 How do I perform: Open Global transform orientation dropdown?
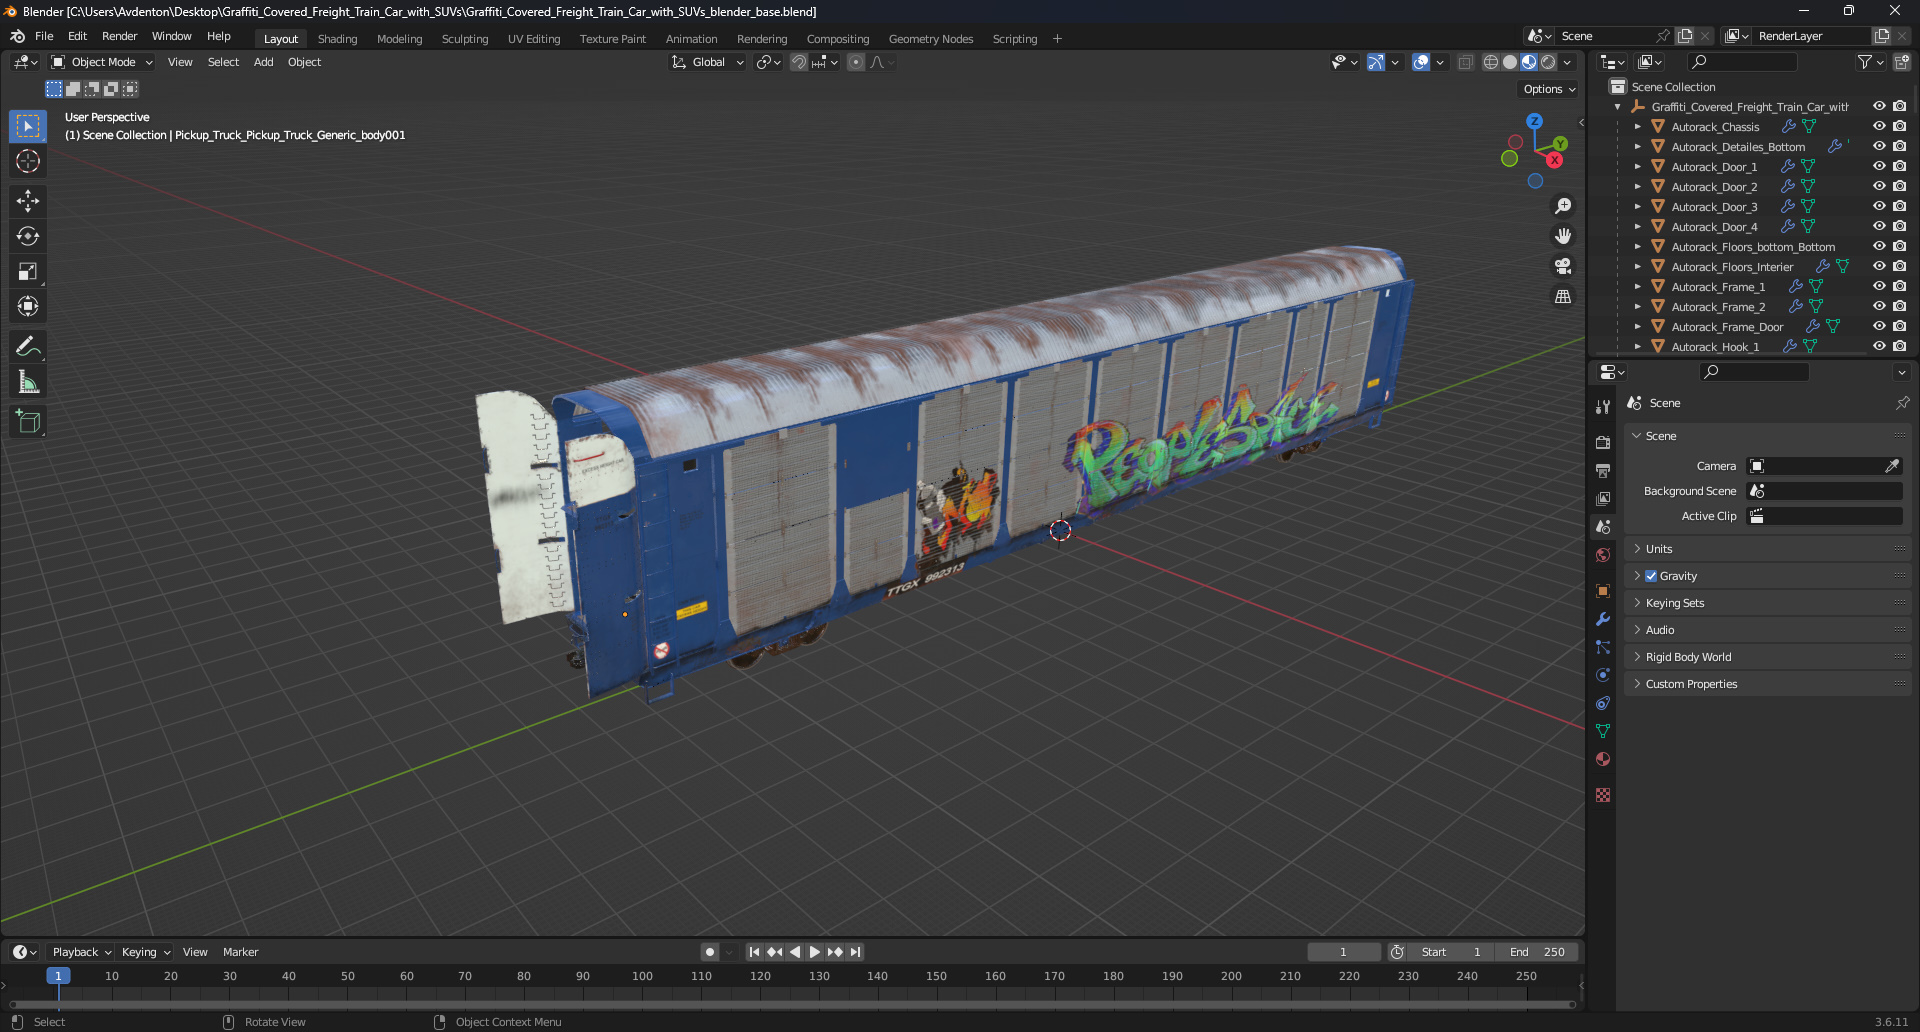pyautogui.click(x=707, y=62)
